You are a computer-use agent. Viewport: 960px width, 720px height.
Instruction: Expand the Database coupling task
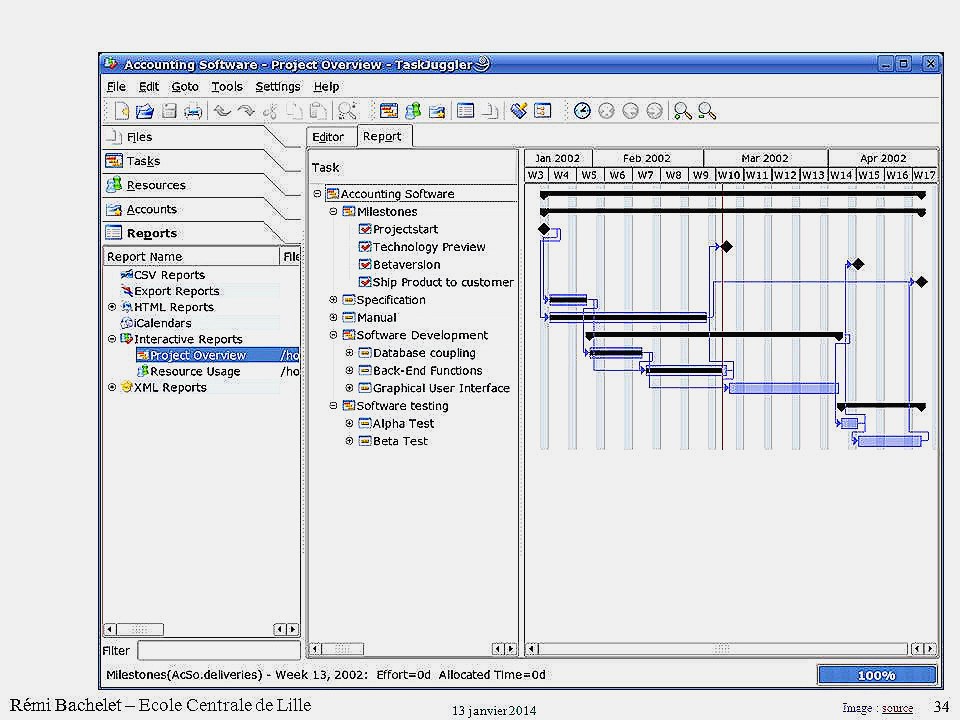[x=349, y=353]
